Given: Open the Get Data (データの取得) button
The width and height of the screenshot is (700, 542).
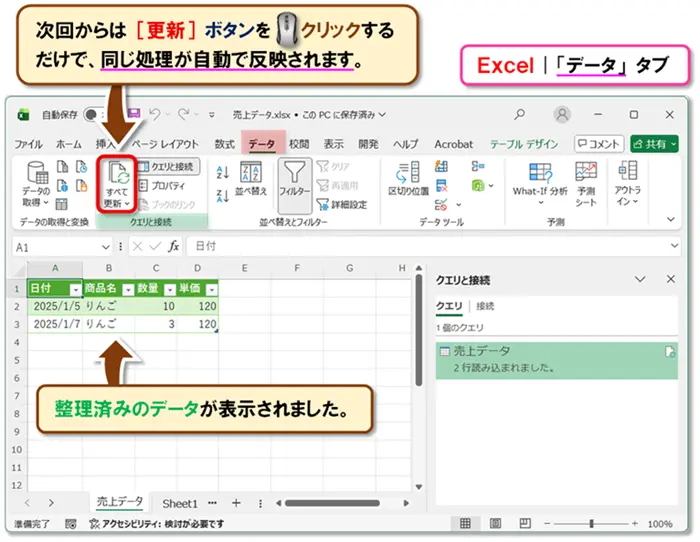Looking at the screenshot, I should pos(36,184).
